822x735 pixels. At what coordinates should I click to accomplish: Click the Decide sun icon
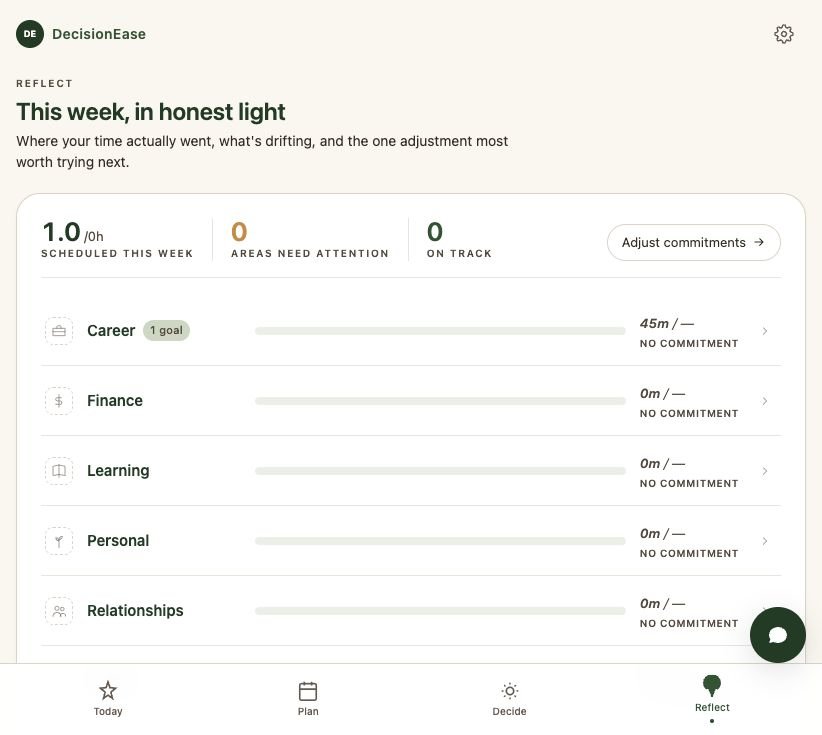click(510, 691)
